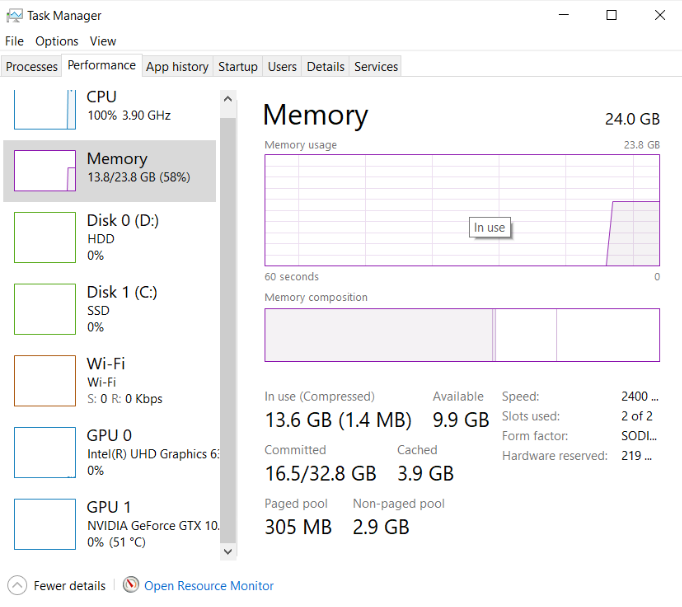The width and height of the screenshot is (682, 607).
Task: Switch to the Processes tab
Action: click(x=31, y=67)
